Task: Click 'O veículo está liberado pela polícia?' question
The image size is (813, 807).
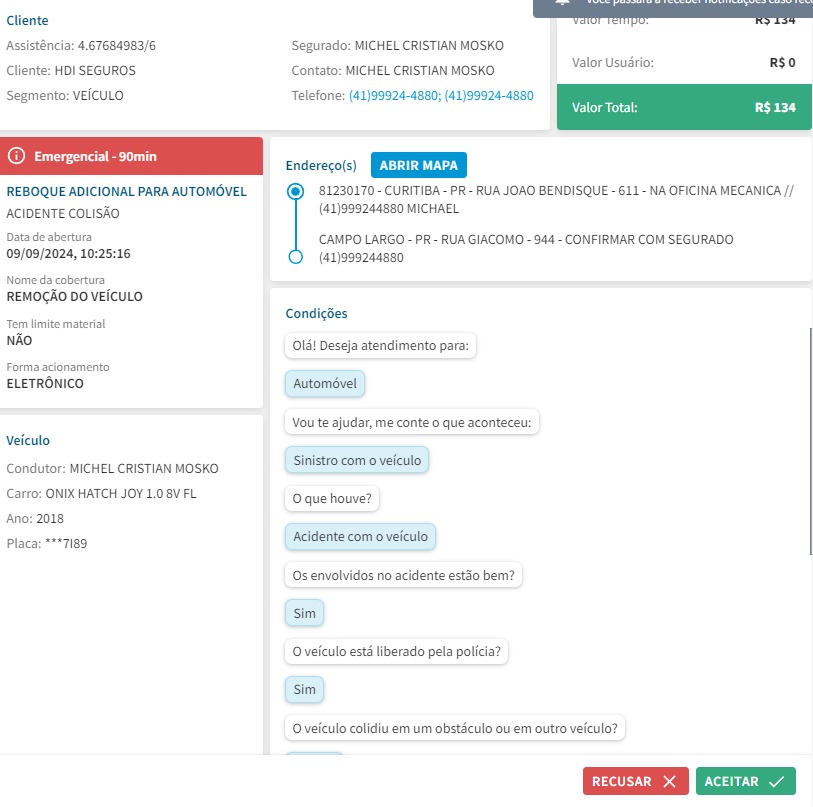Action: point(396,651)
